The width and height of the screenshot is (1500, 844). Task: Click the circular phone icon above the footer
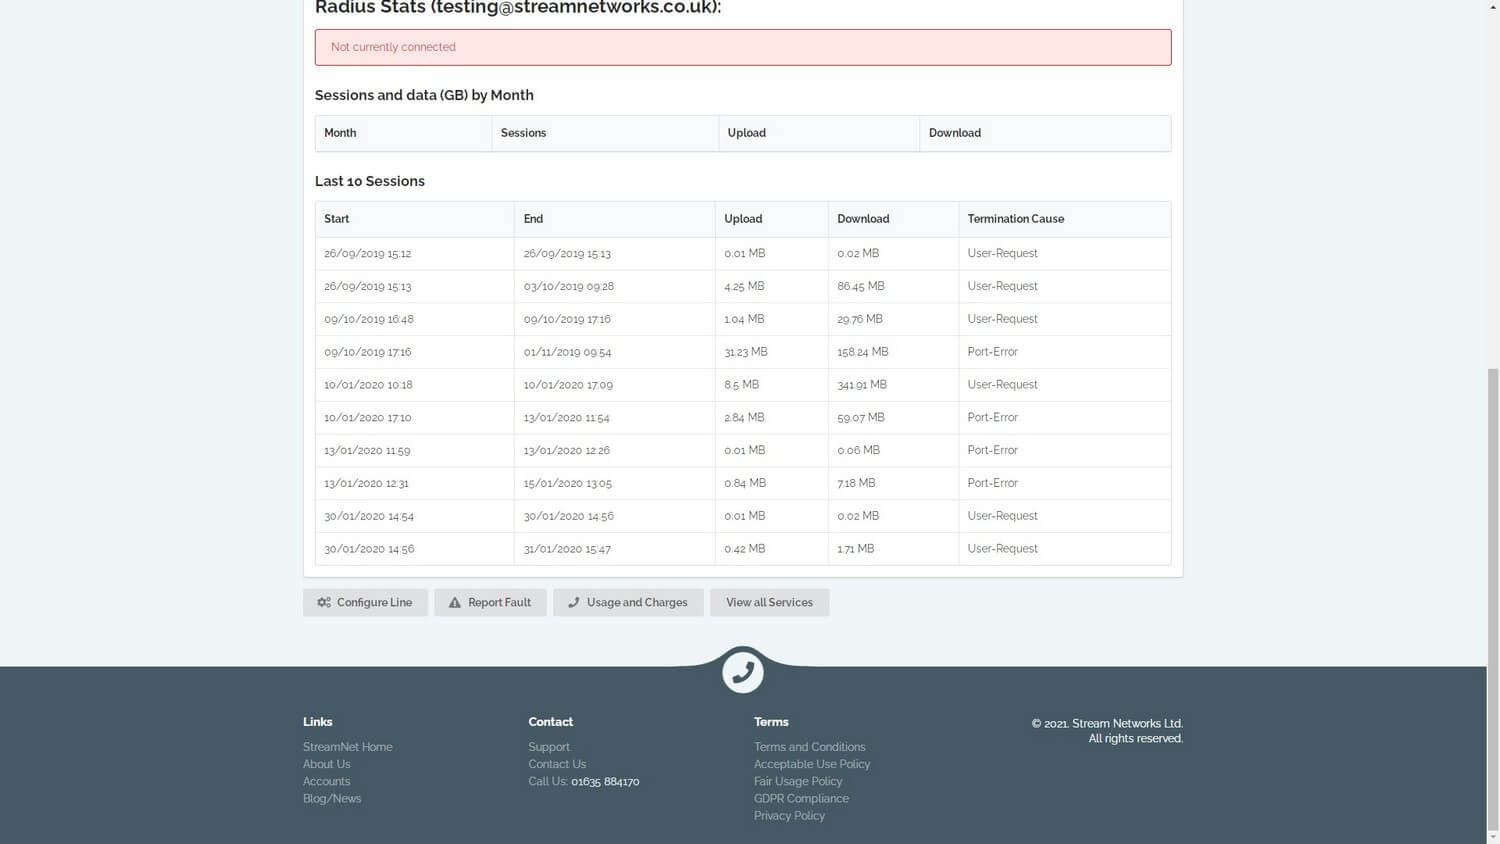click(x=742, y=672)
